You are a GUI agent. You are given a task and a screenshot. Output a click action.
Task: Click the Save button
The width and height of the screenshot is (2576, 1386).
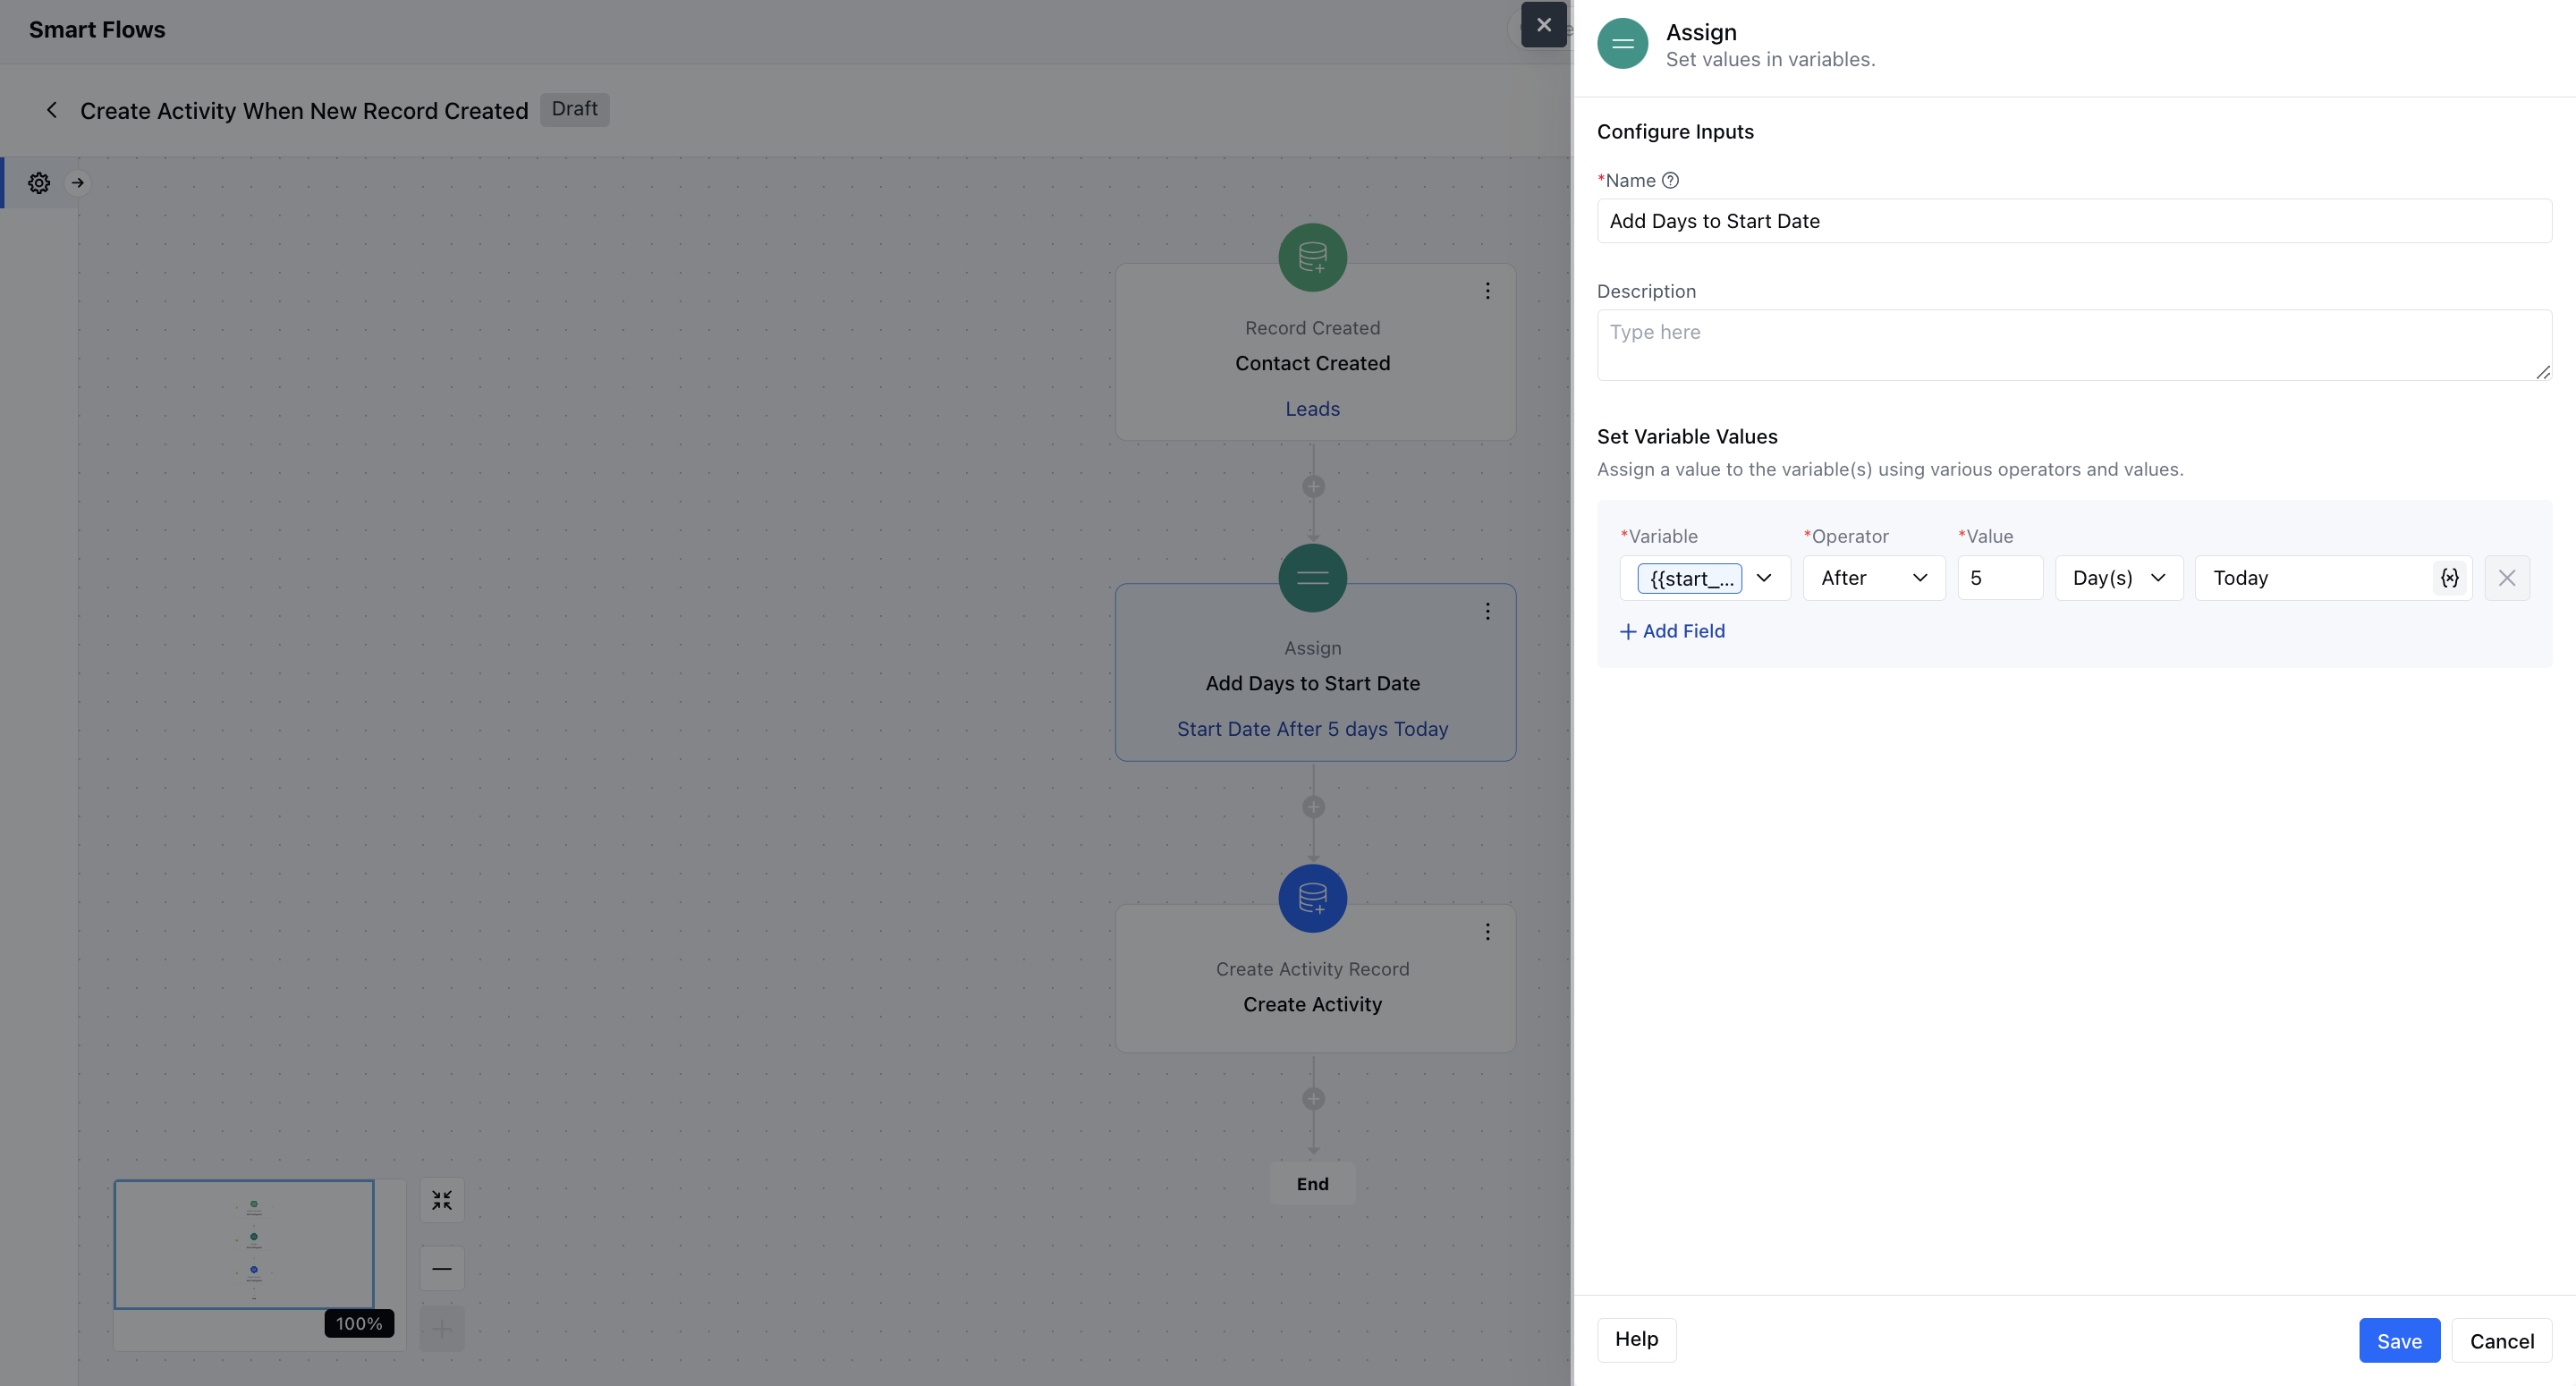pos(2398,1341)
